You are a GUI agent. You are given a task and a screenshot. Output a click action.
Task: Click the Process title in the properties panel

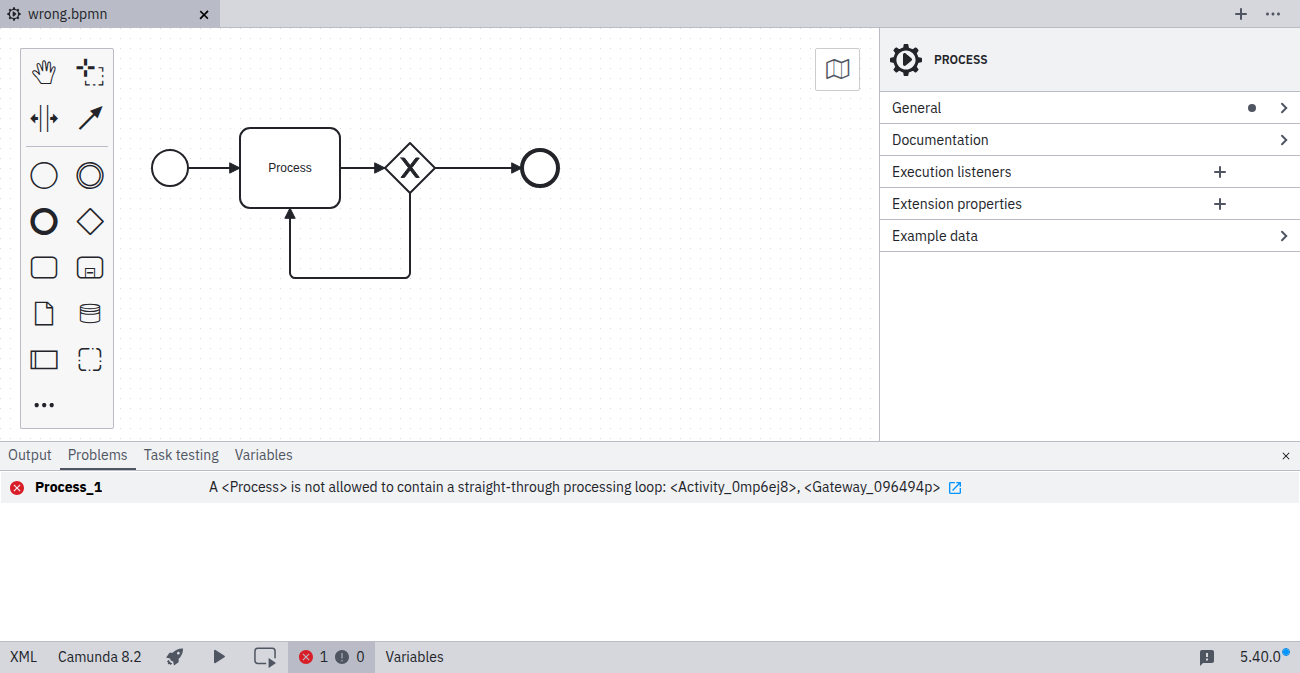click(x=961, y=60)
